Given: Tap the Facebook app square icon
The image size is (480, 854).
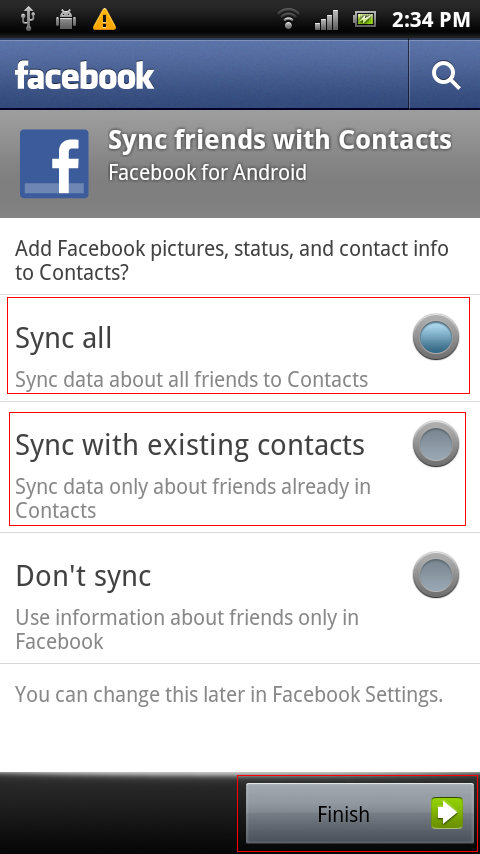Looking at the screenshot, I should 54,163.
